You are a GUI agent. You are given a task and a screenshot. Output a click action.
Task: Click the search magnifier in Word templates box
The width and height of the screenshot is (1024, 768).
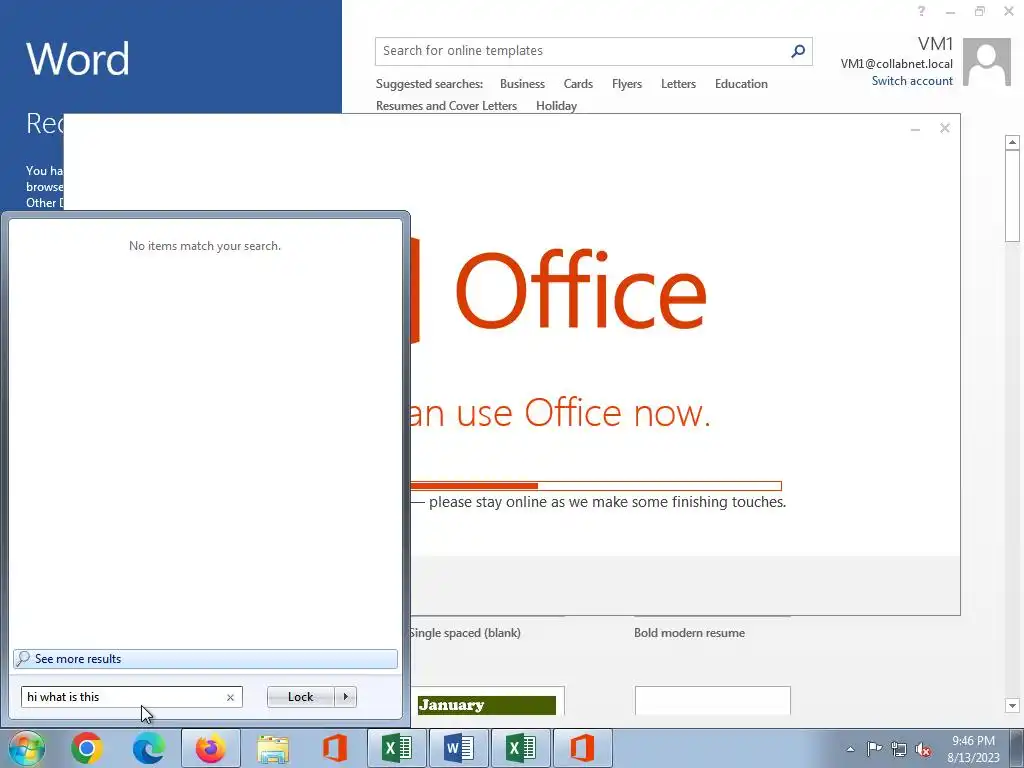click(797, 51)
